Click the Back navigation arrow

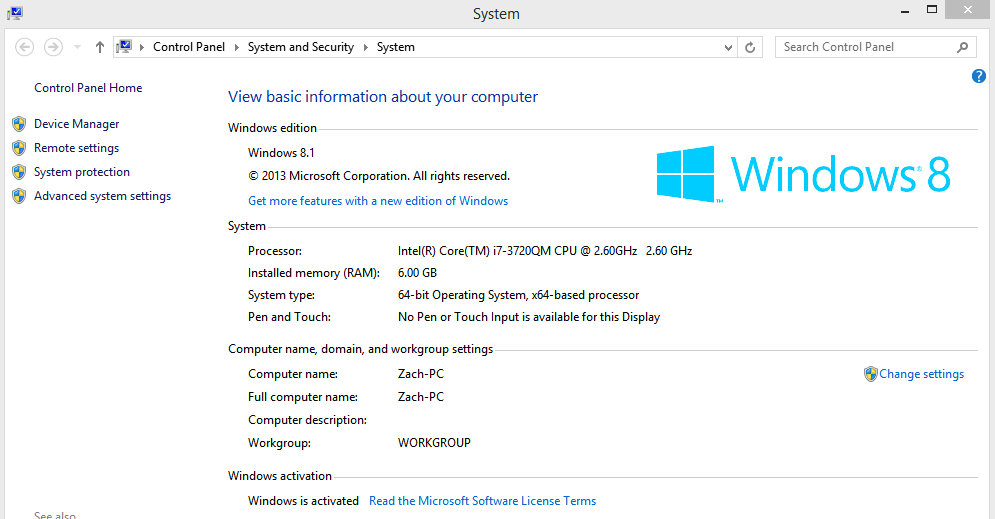pos(25,47)
